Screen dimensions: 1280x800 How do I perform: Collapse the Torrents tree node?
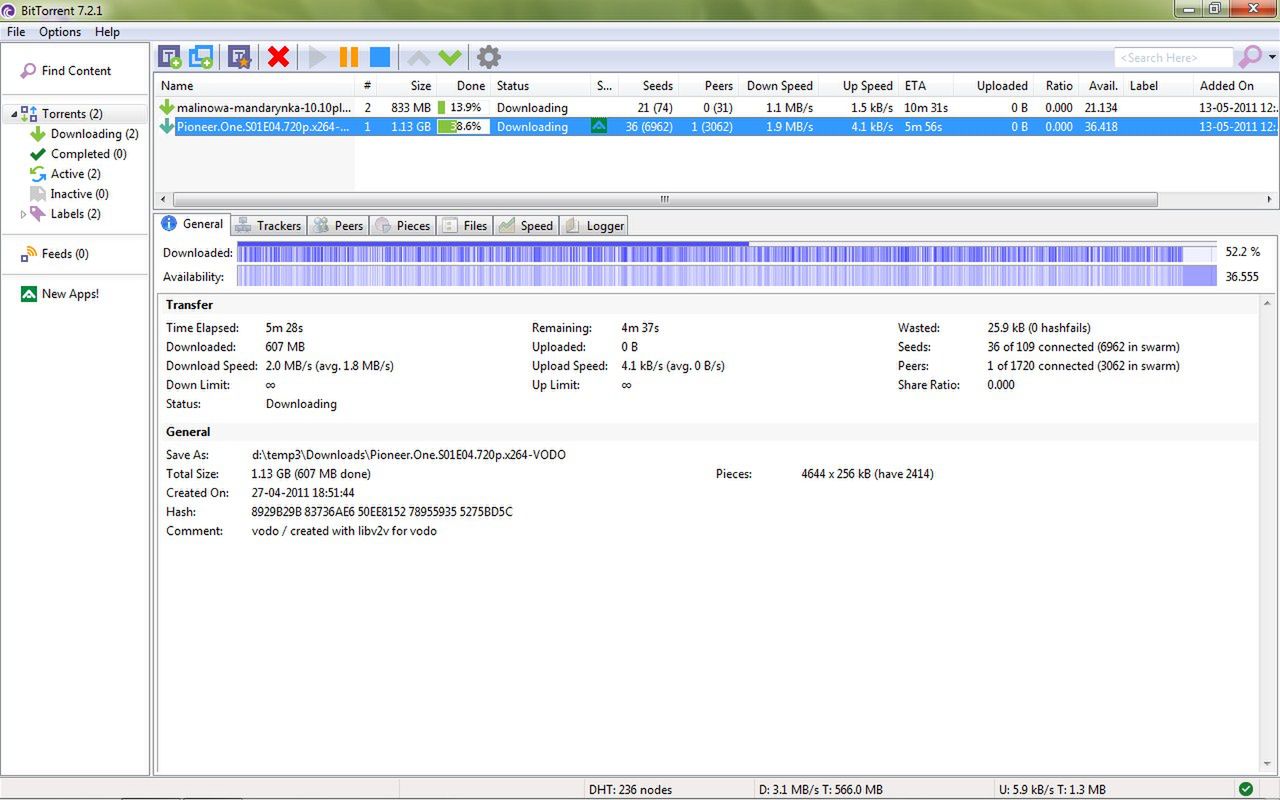[13, 114]
